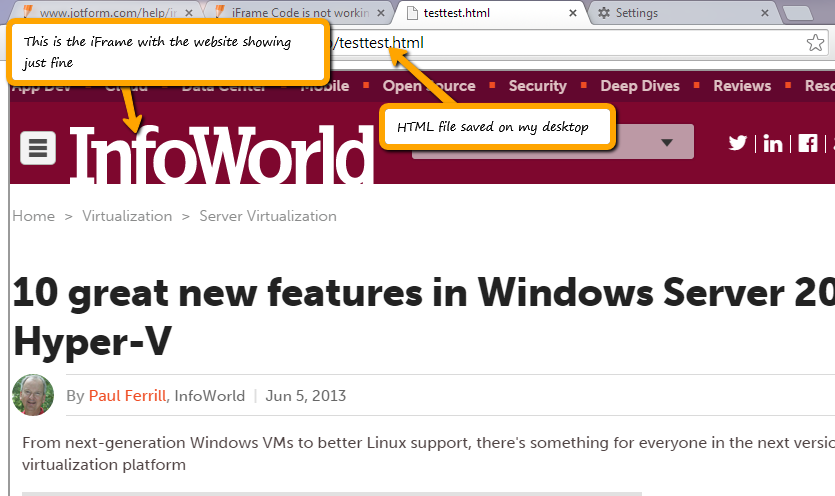835x496 pixels.
Task: Open InfoWorld's LinkedIn page icon
Action: coord(773,143)
